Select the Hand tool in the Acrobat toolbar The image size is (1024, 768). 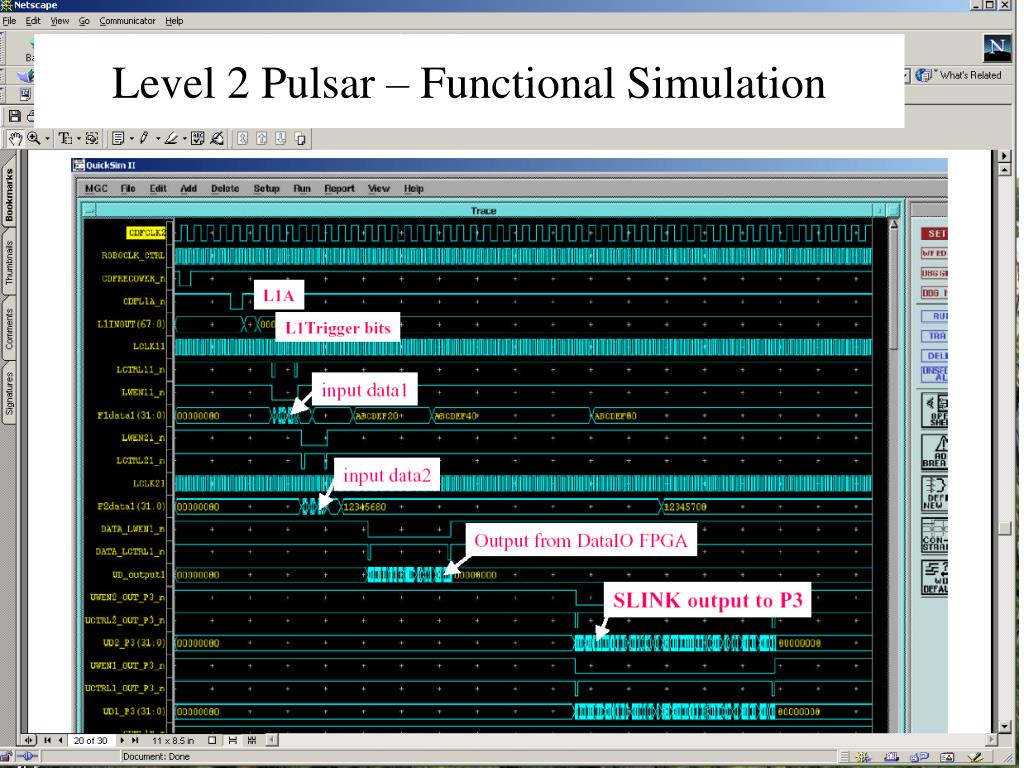coord(15,138)
